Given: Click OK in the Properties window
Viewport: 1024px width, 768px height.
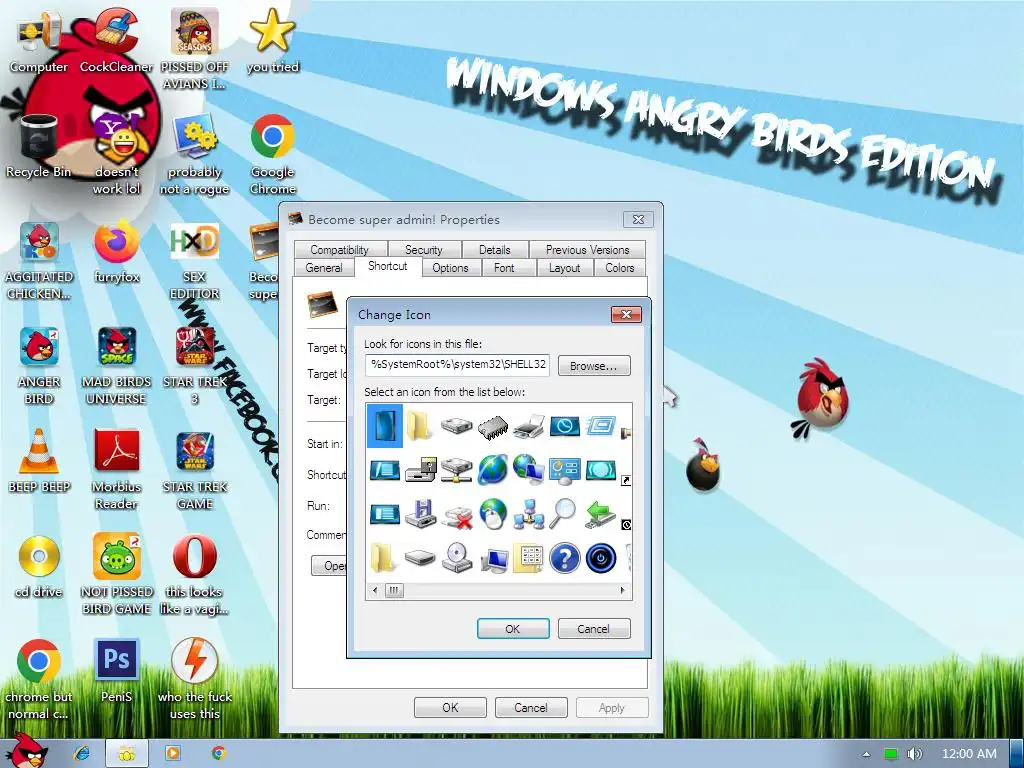Looking at the screenshot, I should coord(450,707).
